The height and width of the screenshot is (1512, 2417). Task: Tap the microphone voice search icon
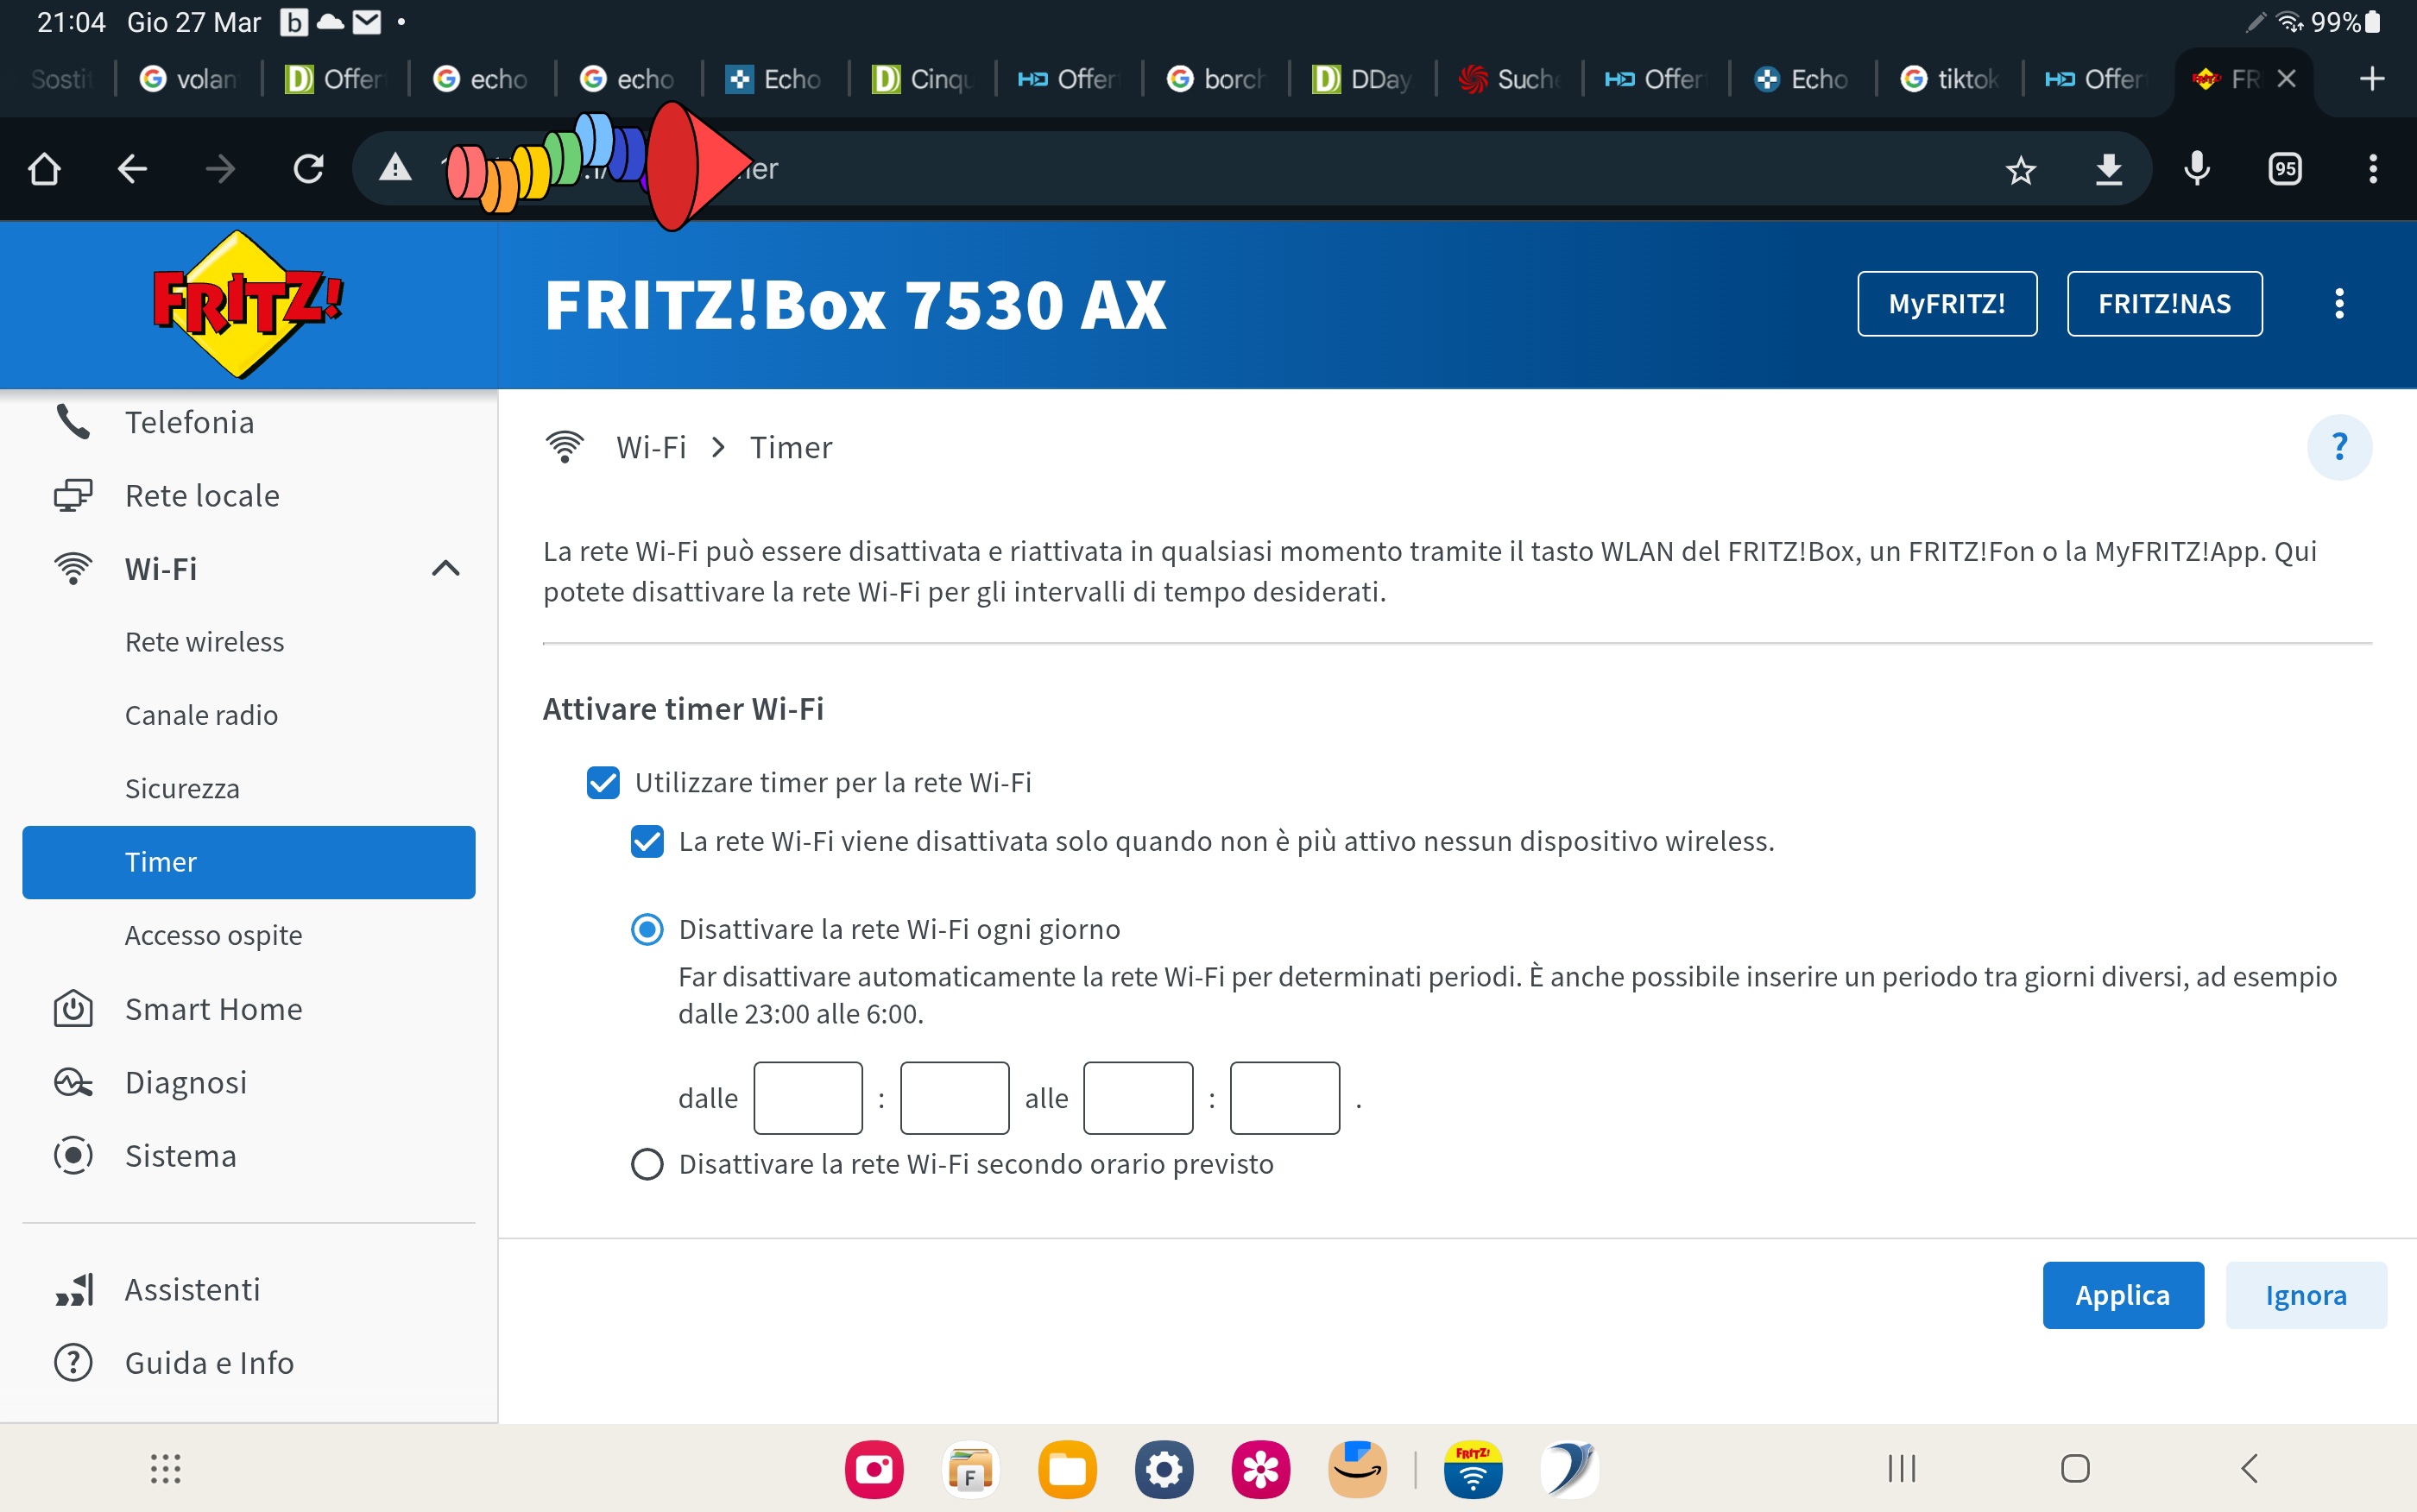(x=2197, y=168)
